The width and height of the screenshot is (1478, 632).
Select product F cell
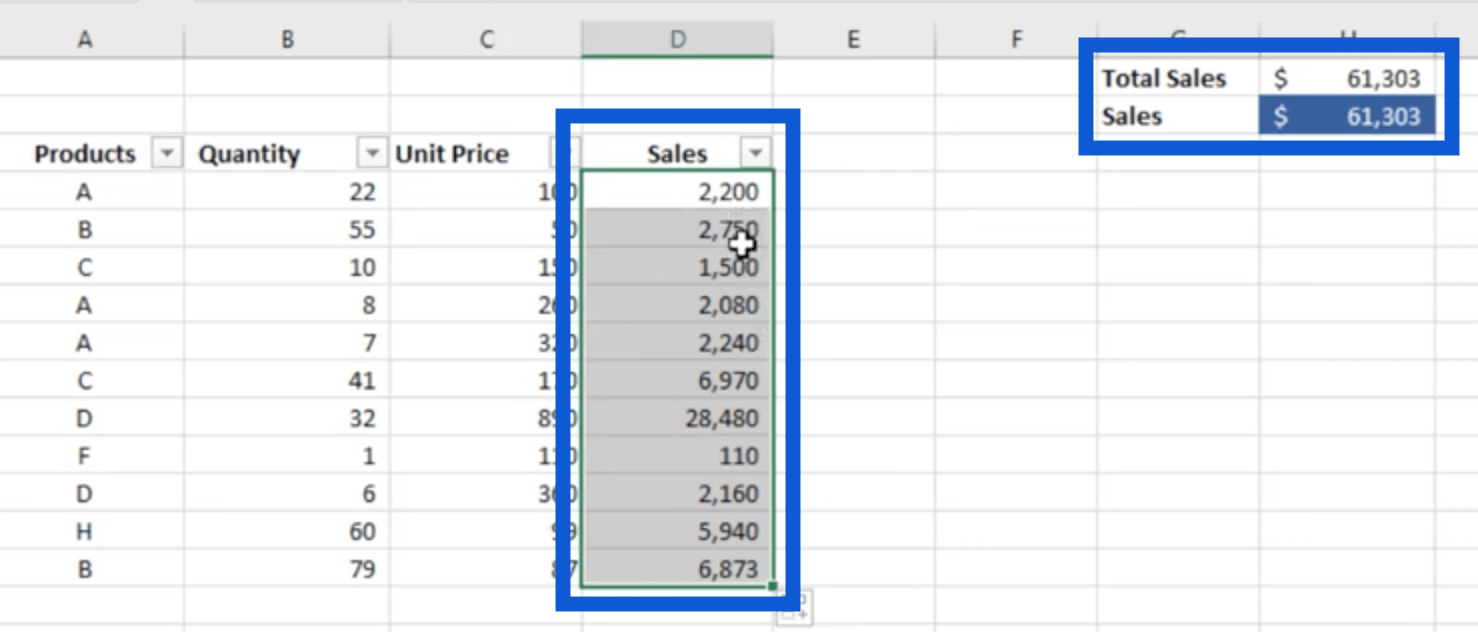click(x=85, y=456)
